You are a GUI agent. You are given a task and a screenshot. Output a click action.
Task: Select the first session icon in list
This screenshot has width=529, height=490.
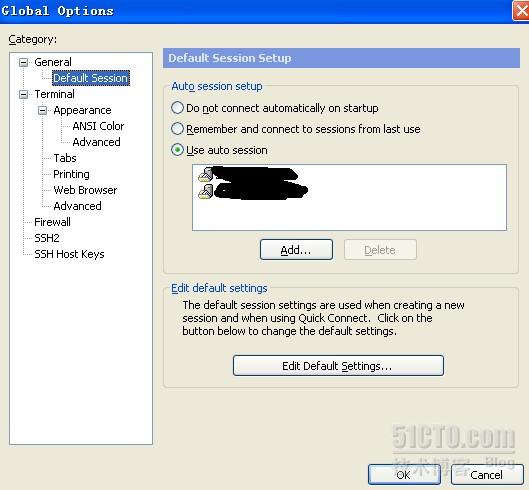(x=205, y=174)
